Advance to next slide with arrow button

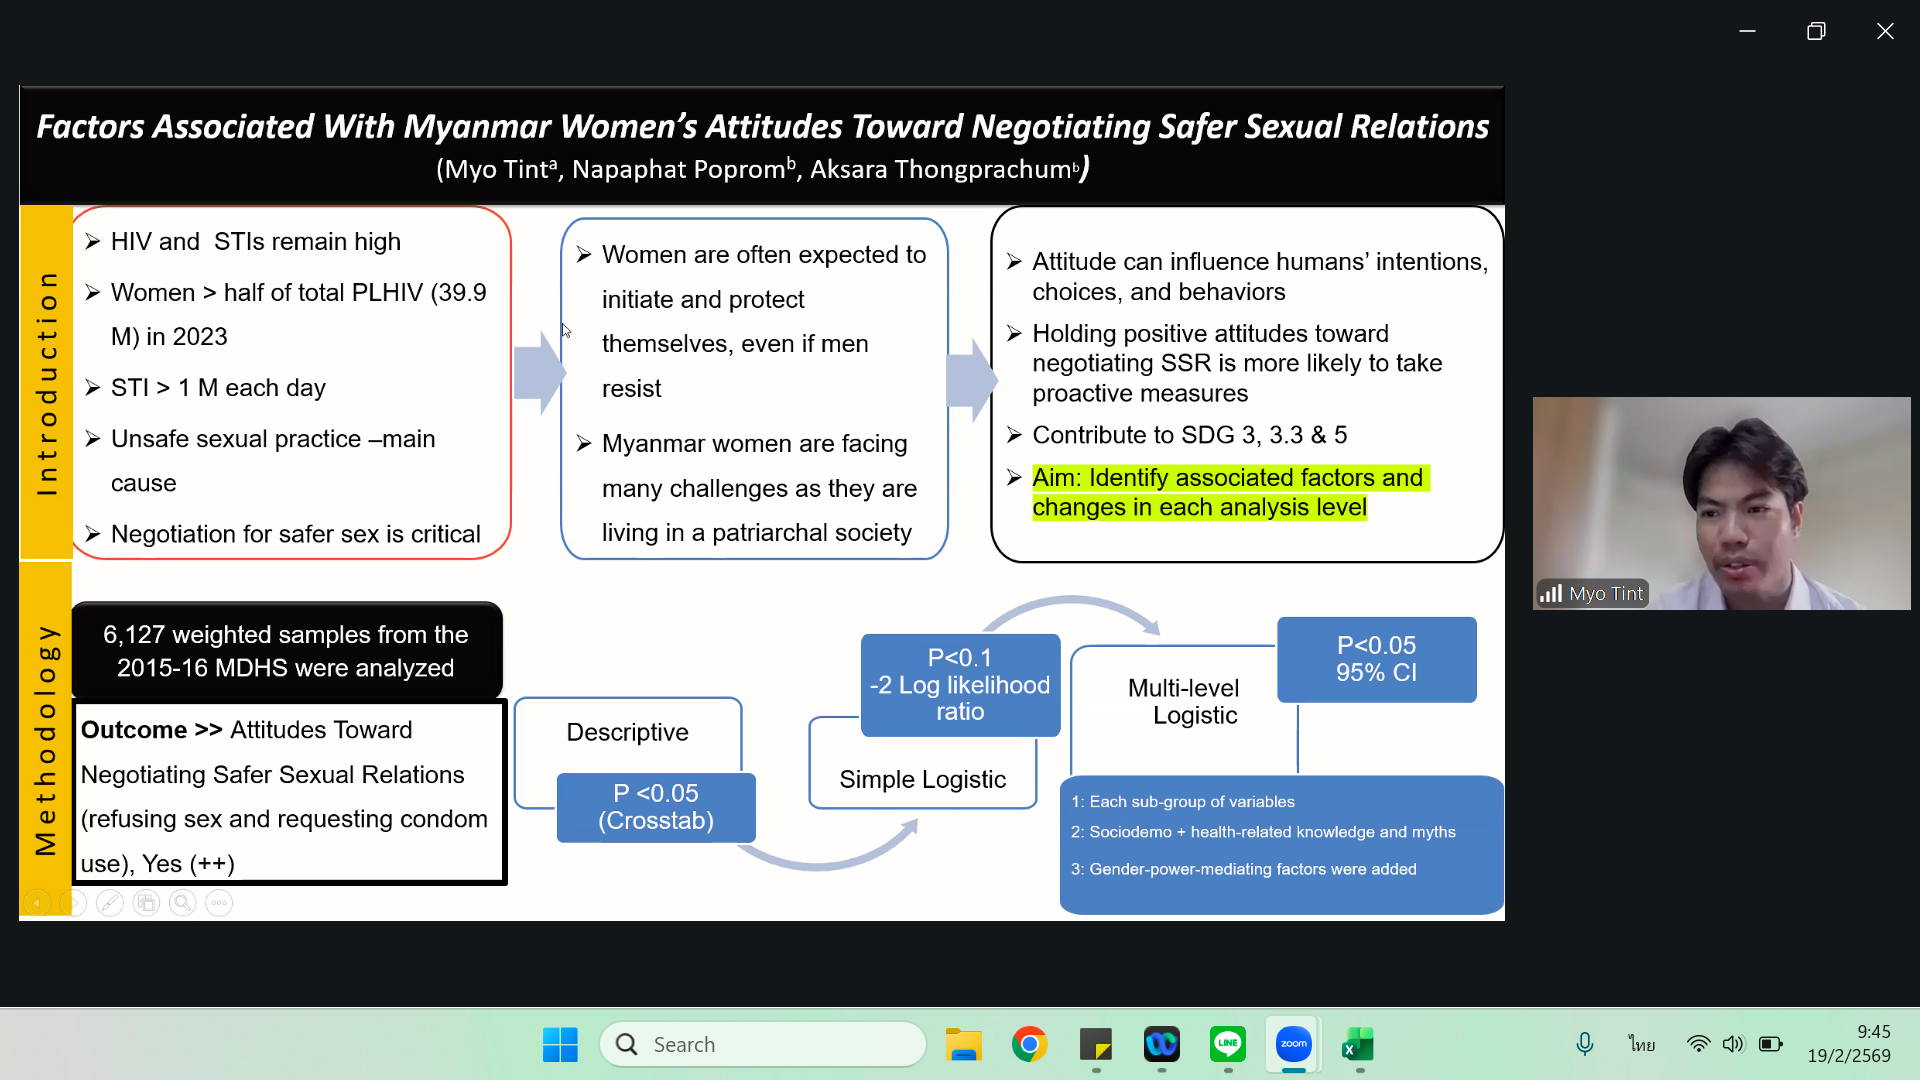(73, 903)
